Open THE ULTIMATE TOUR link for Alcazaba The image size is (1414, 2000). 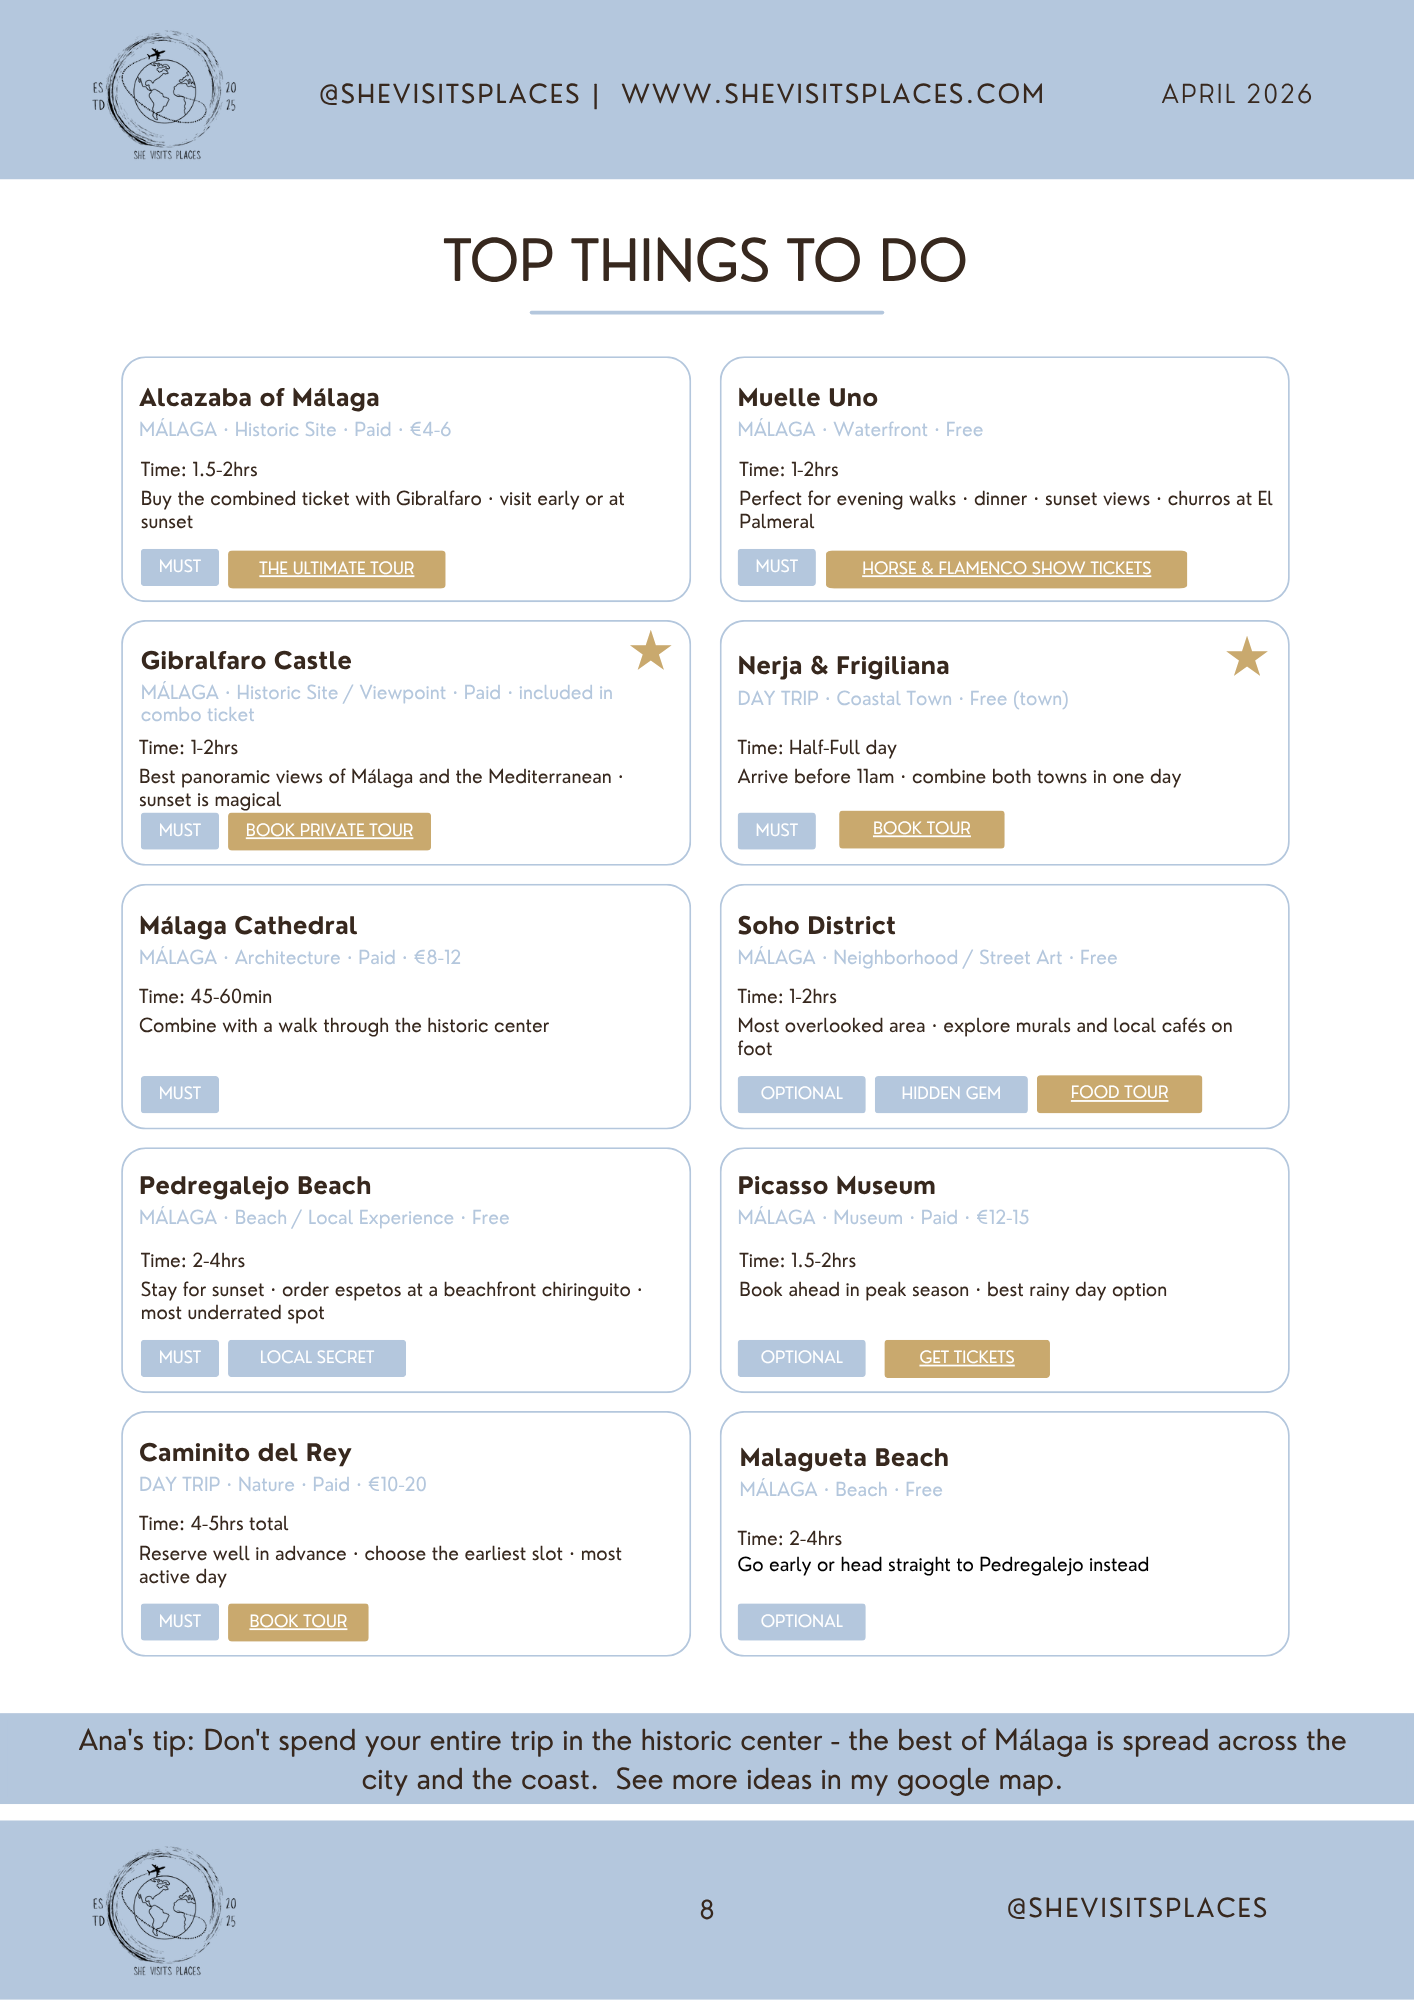[x=336, y=568]
